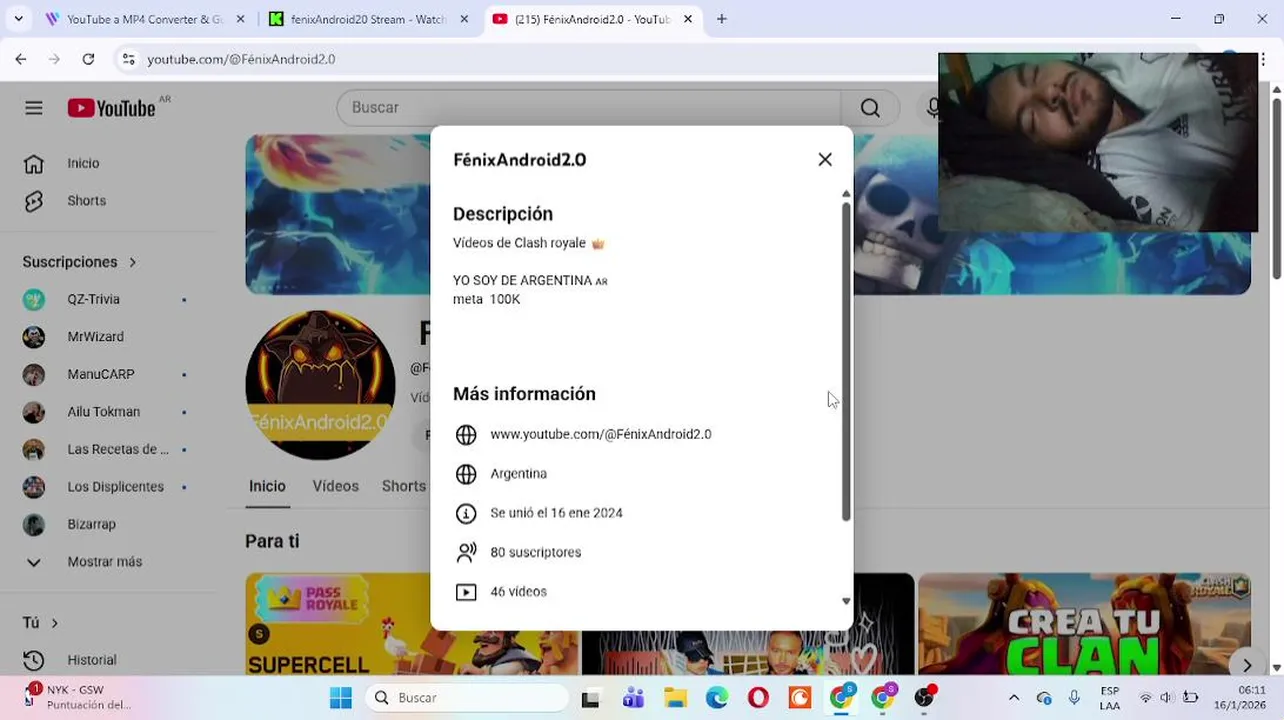Open the YouTube hamburger guide menu

pos(34,108)
